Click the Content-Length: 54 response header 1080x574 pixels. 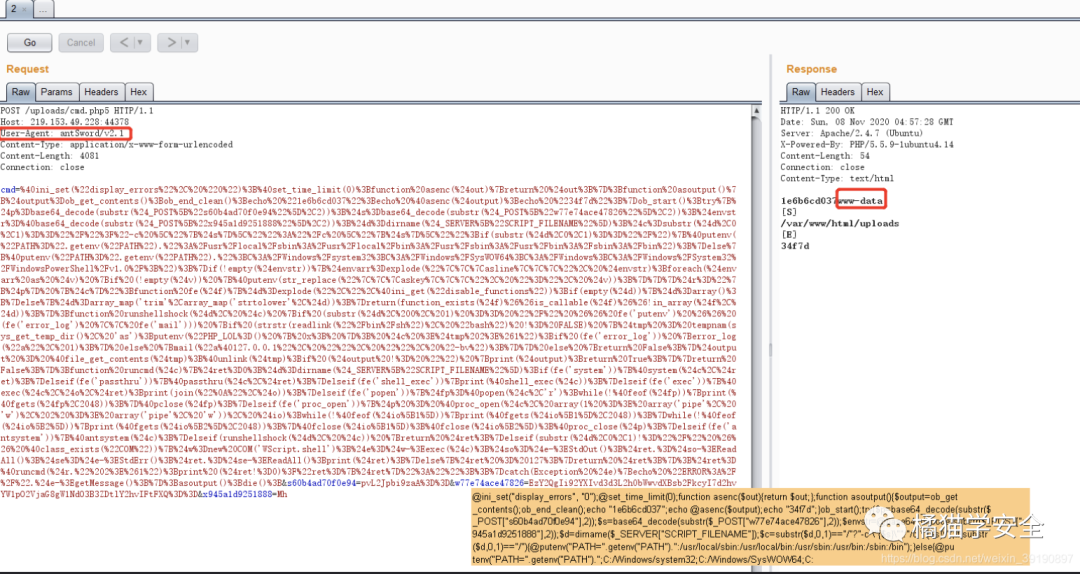click(x=825, y=156)
